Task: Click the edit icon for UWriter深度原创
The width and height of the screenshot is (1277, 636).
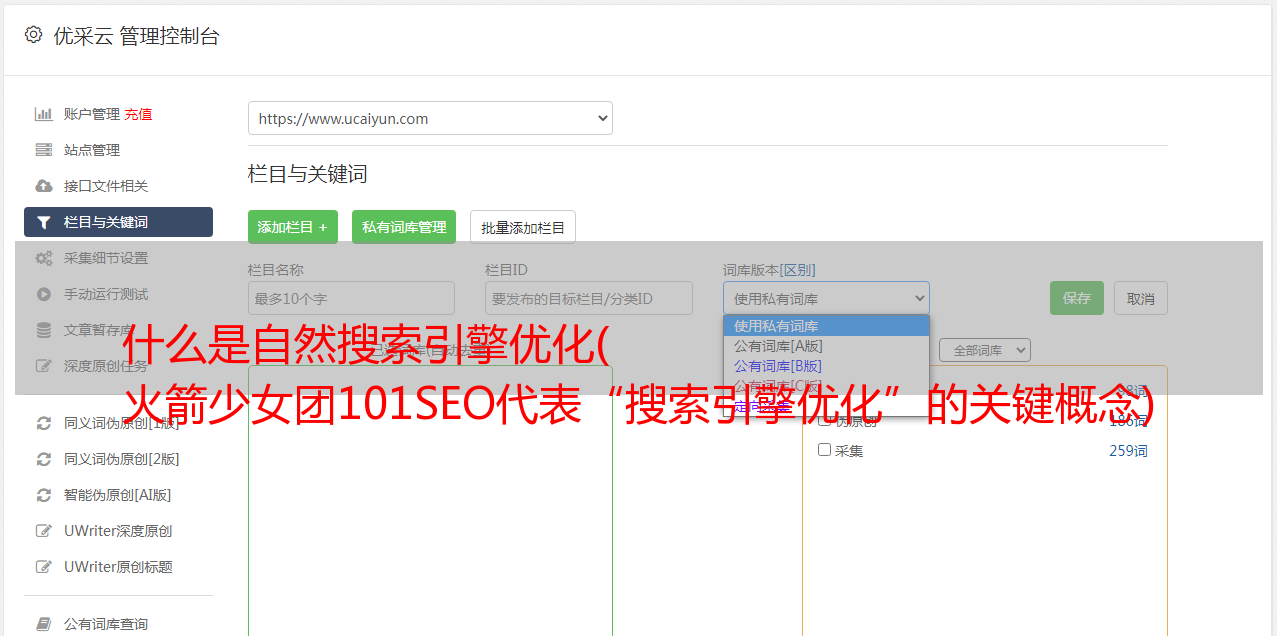Action: pyautogui.click(x=43, y=531)
